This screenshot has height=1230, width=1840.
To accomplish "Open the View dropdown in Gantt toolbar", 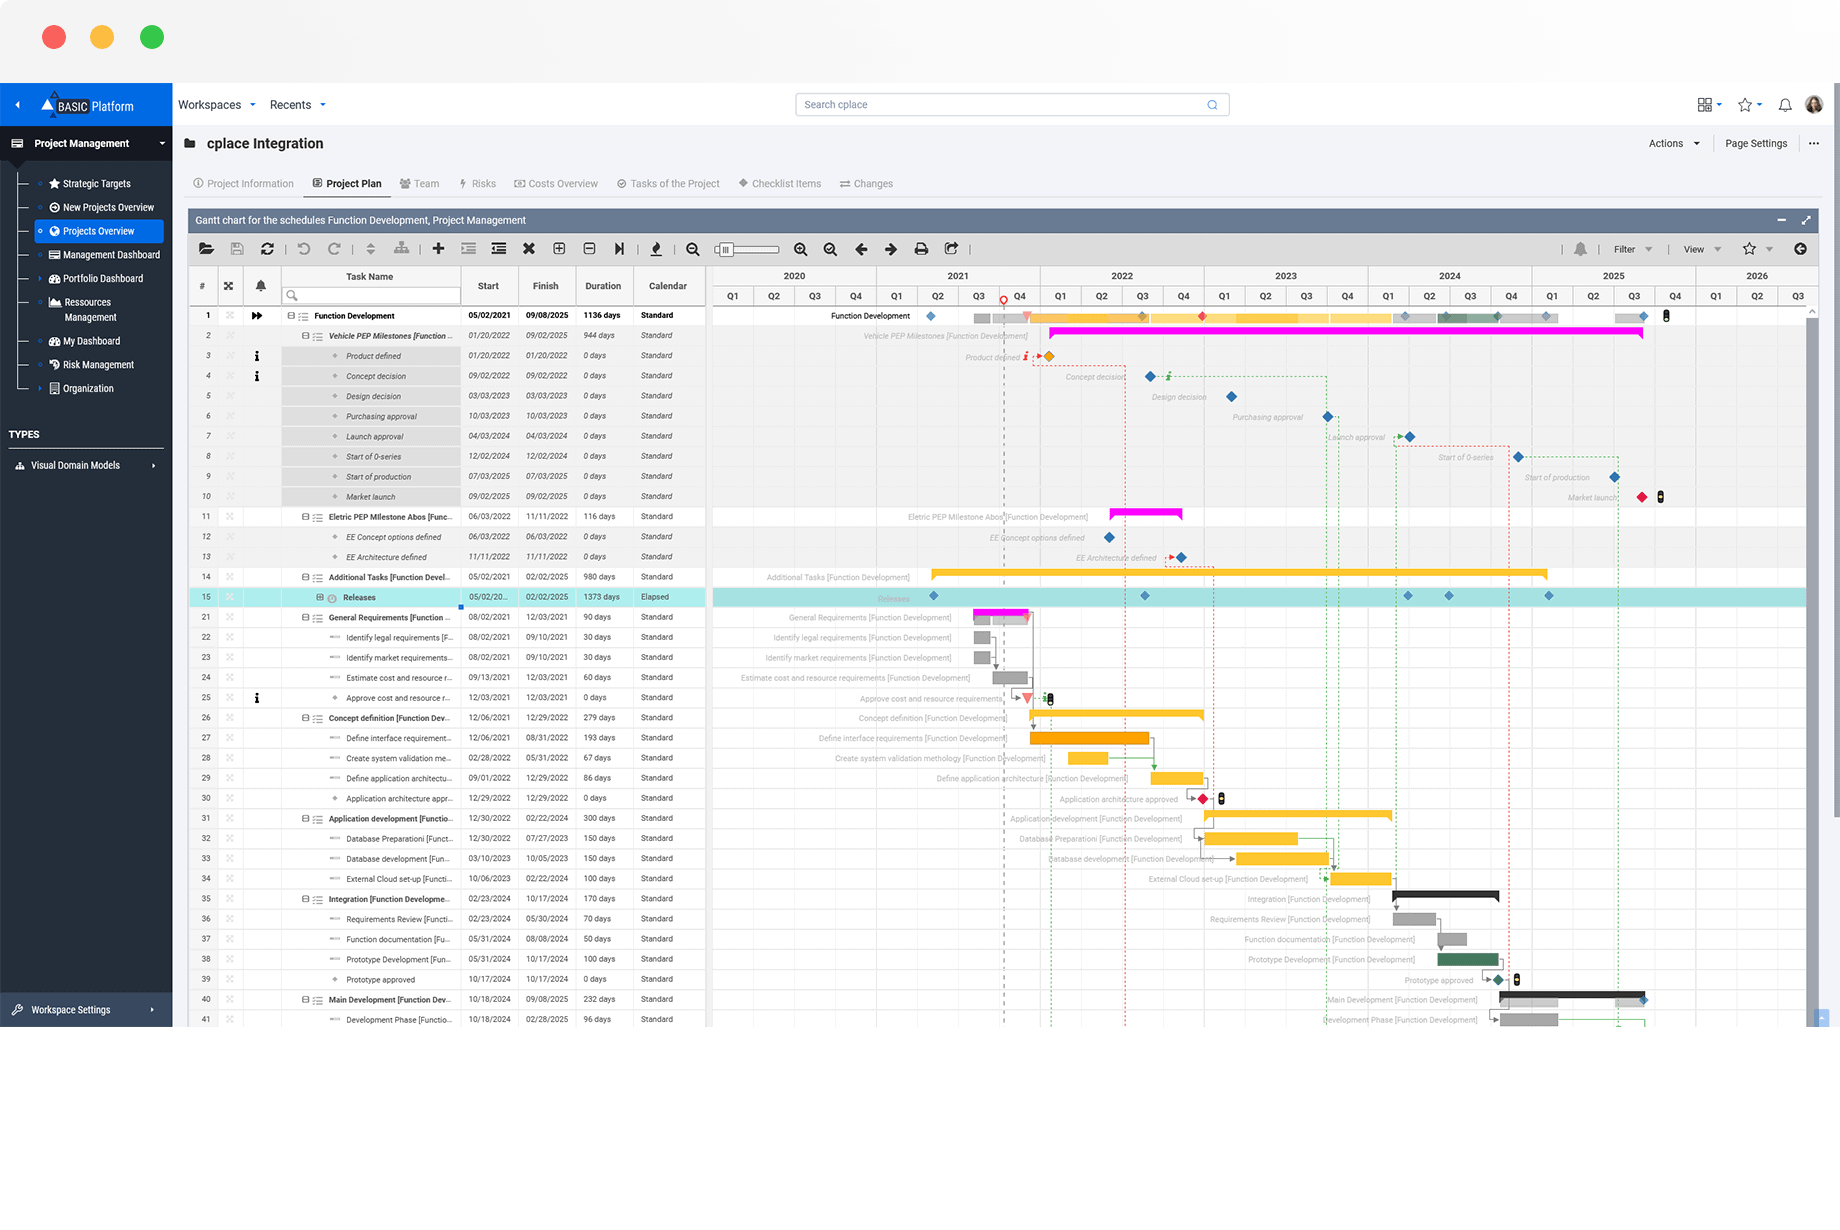I will [1701, 249].
